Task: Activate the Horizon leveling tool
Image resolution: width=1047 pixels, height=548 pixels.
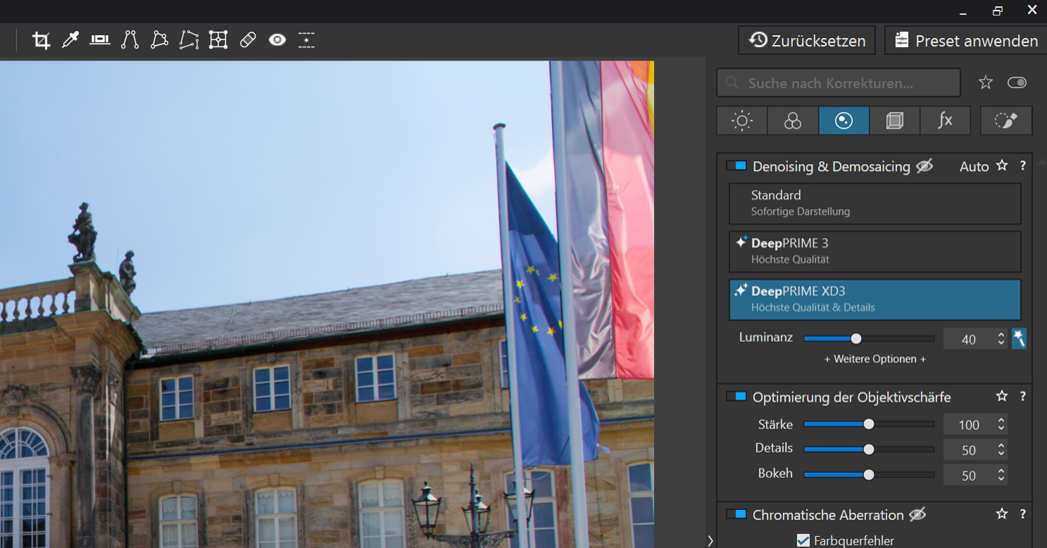Action: (100, 40)
